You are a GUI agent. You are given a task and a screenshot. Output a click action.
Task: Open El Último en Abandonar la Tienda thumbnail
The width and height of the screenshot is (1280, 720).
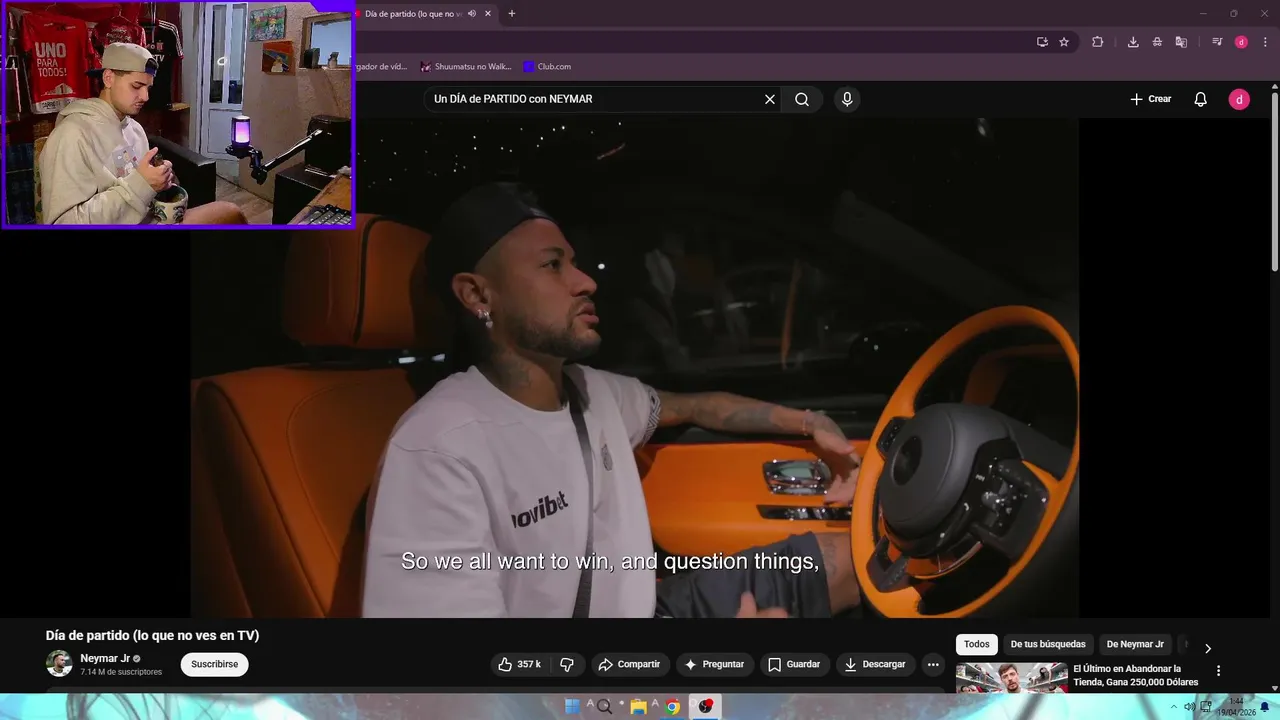coord(1011,678)
